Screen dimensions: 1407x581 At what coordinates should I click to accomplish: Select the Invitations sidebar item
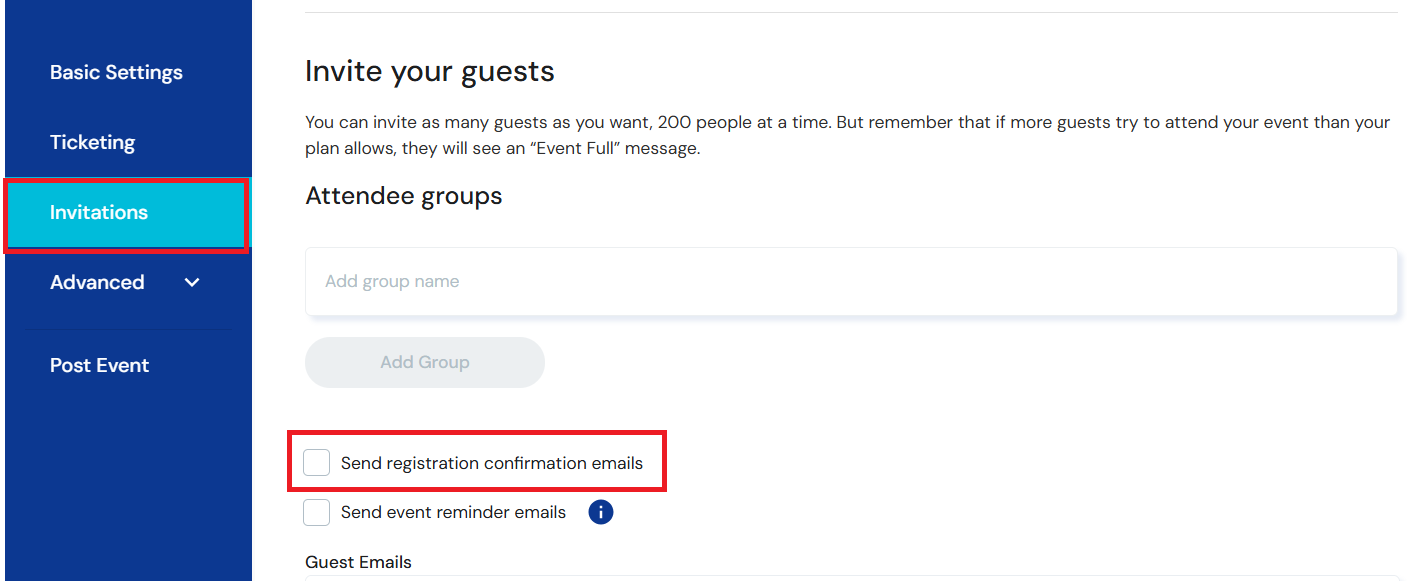tap(99, 212)
